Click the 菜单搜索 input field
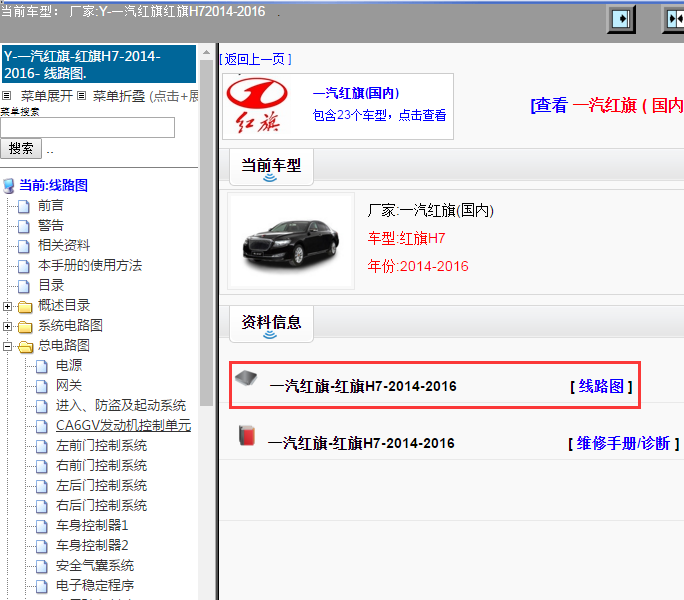Viewport: 684px width, 600px height. [87, 127]
